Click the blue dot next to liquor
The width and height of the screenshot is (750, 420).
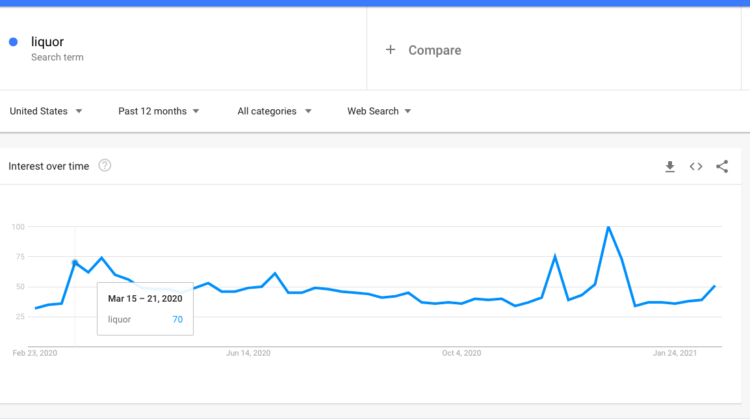[x=13, y=42]
